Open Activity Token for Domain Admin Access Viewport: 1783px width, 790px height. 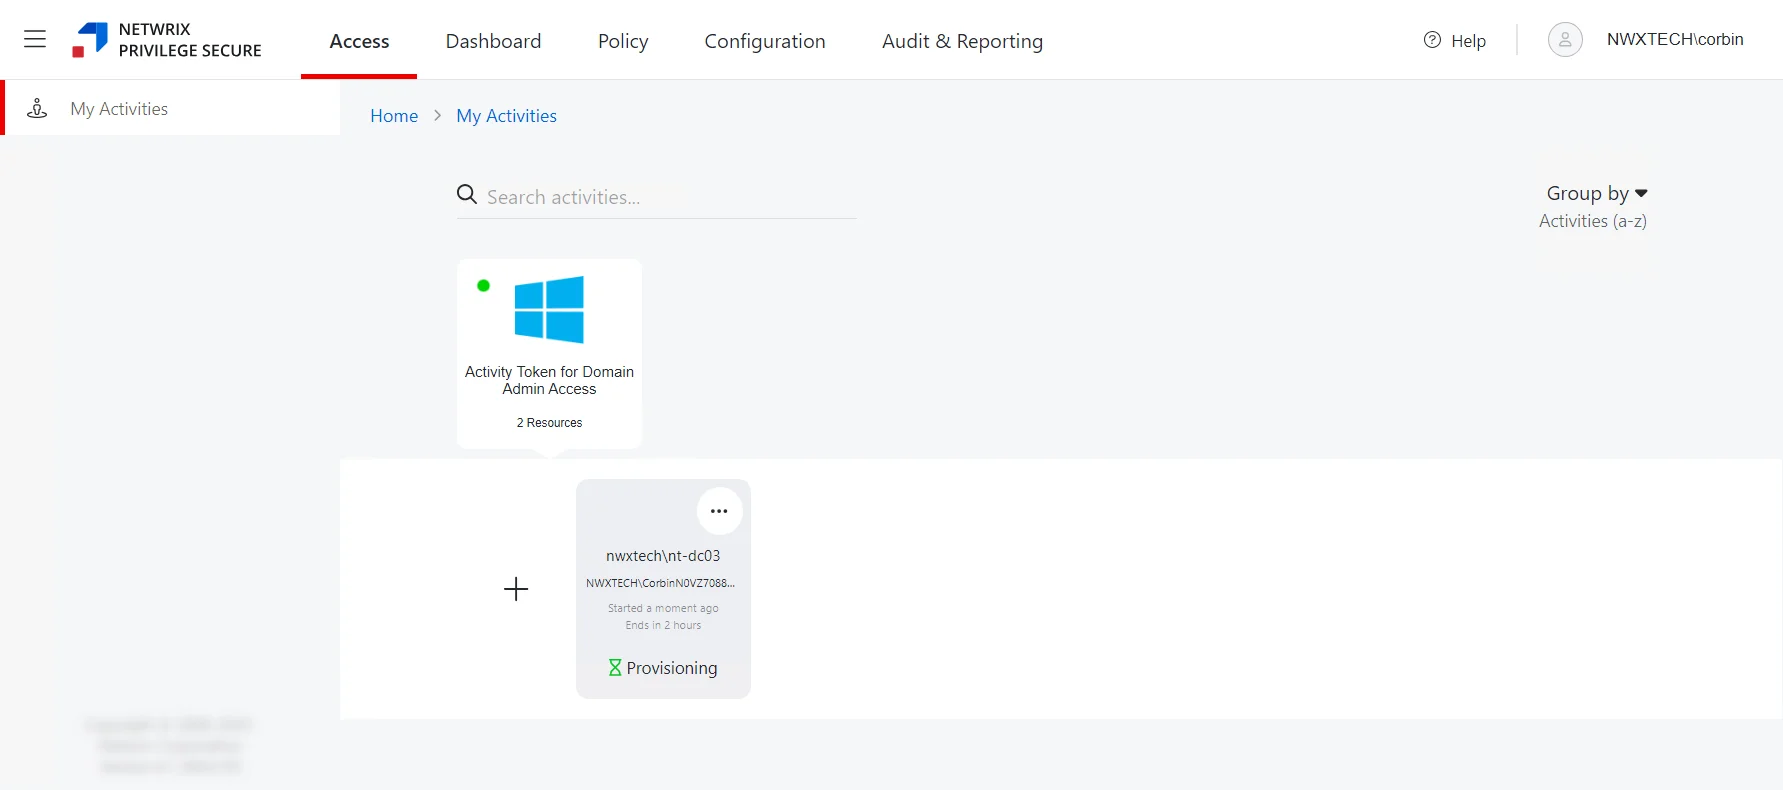(x=549, y=380)
